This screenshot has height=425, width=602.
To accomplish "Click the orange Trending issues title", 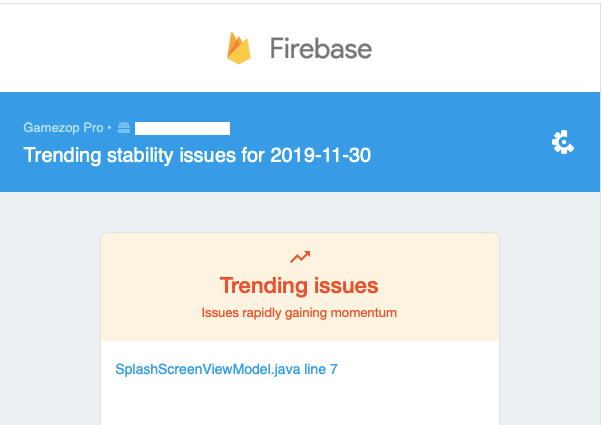I will [299, 286].
